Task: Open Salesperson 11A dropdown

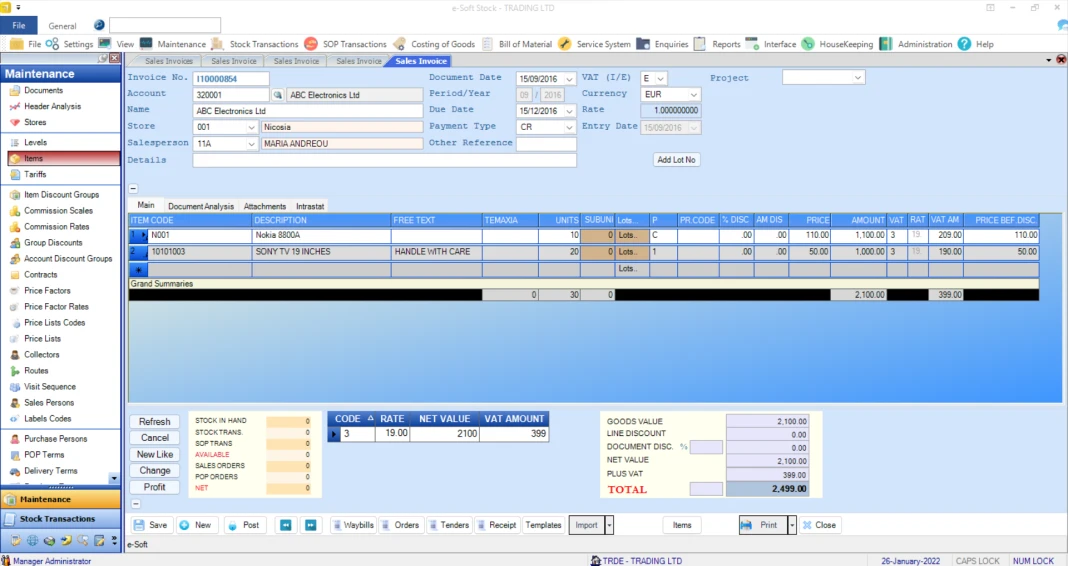Action: 251,144
